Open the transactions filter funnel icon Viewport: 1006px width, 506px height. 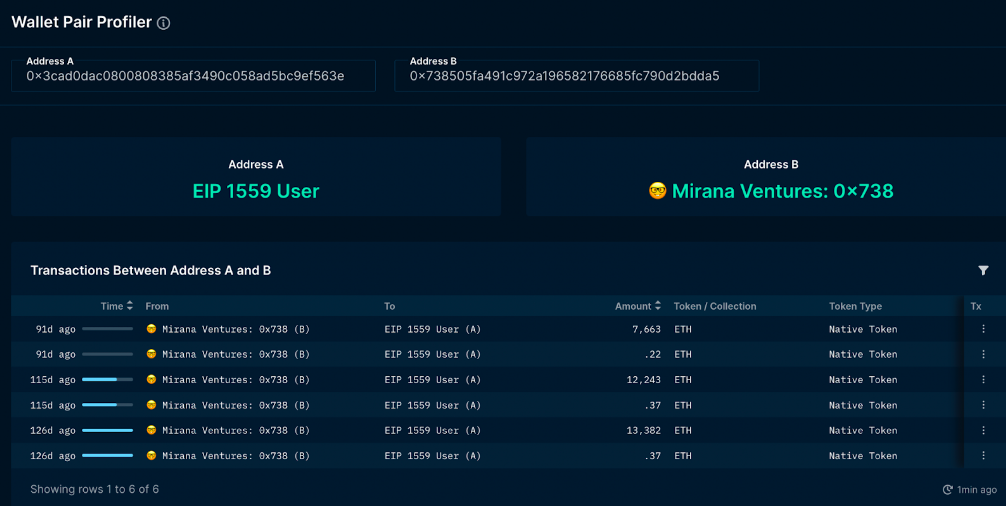[983, 271]
